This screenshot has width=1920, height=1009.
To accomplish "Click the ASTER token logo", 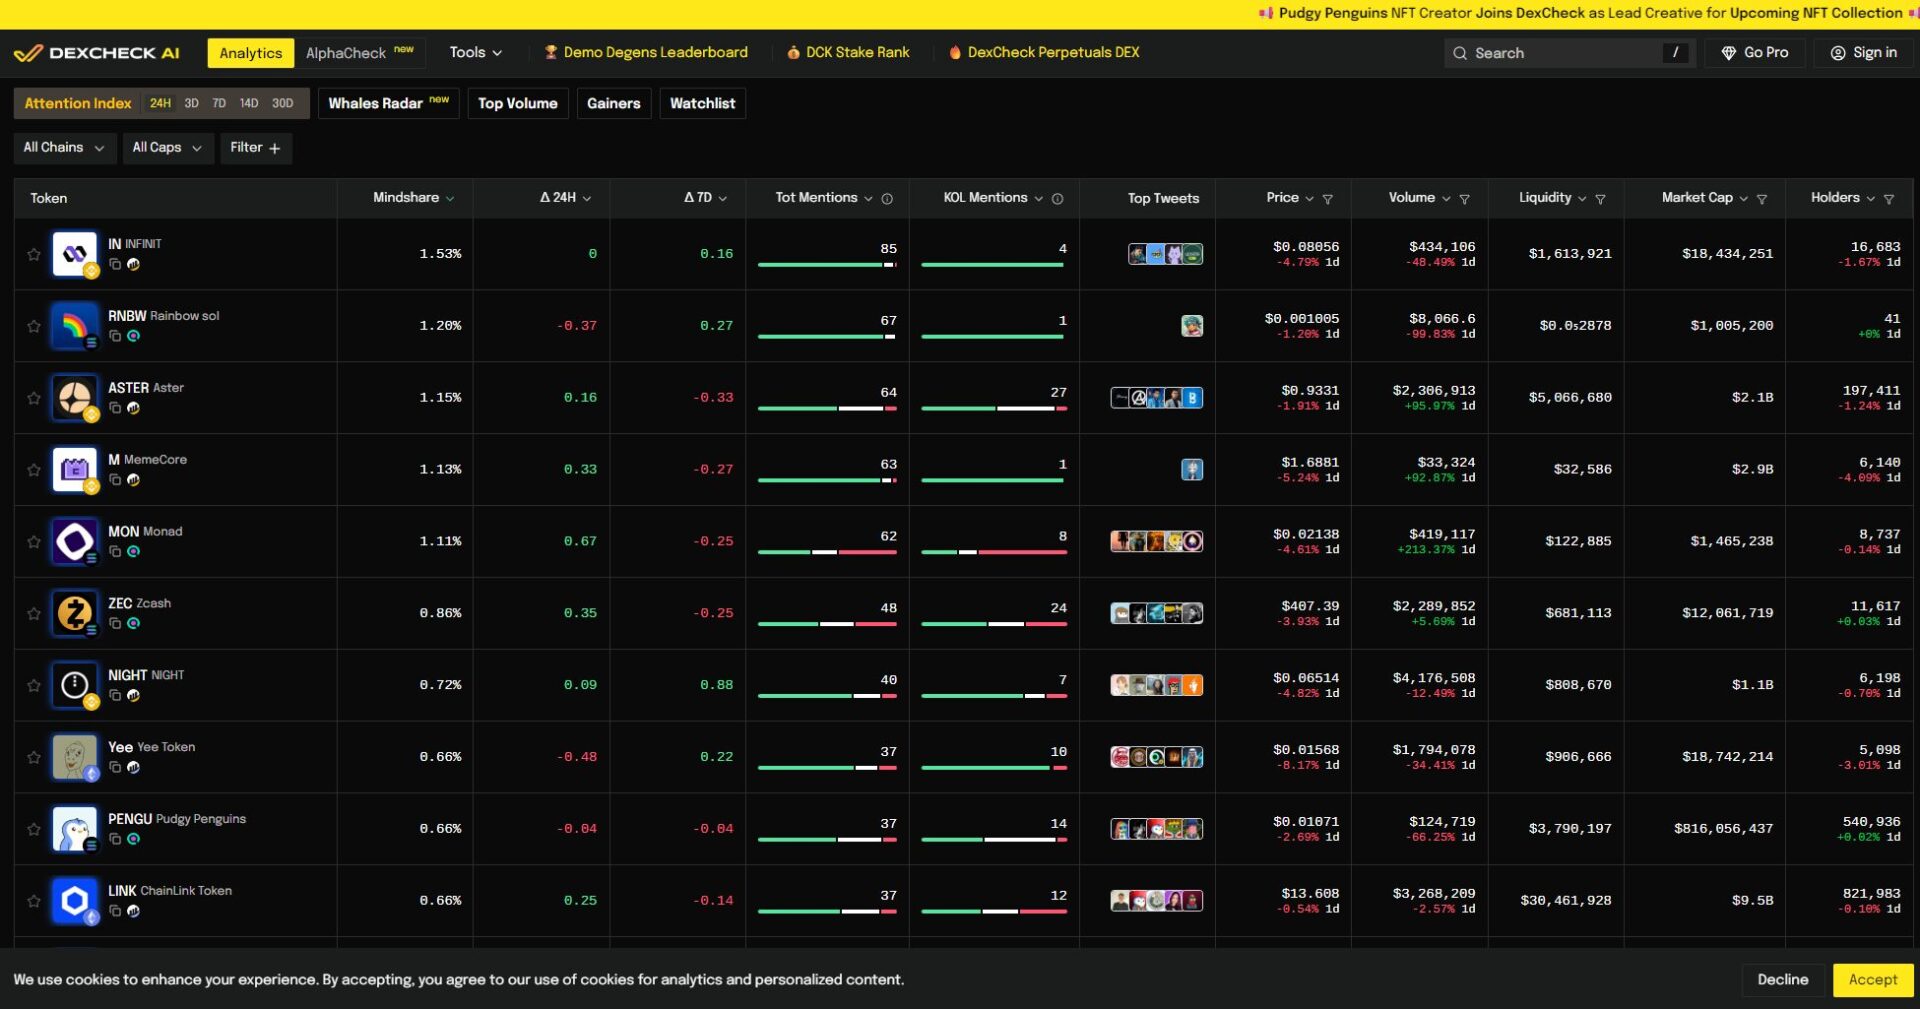I will [x=75, y=398].
